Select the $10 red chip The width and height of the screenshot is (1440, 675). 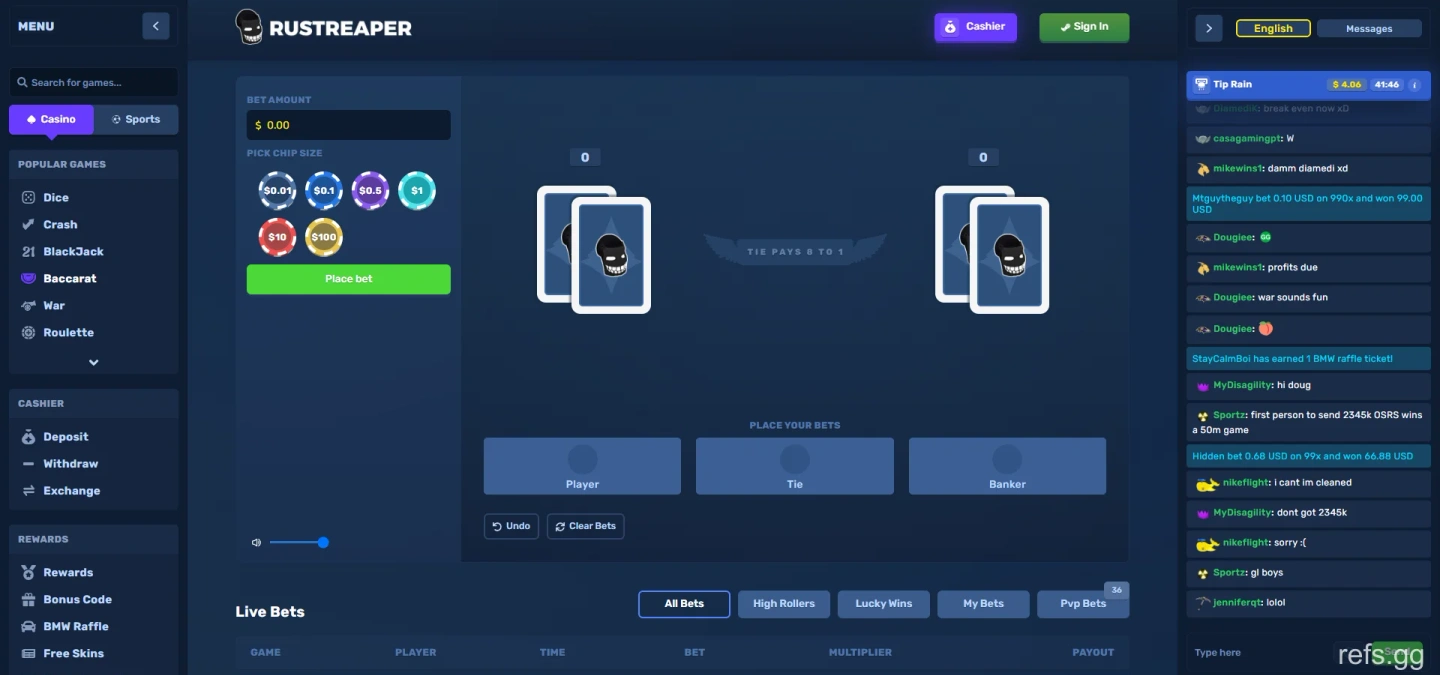[278, 237]
